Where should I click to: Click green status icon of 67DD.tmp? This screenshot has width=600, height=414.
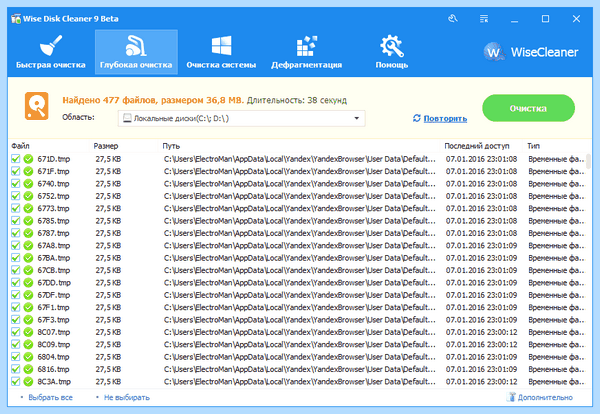coord(28,283)
